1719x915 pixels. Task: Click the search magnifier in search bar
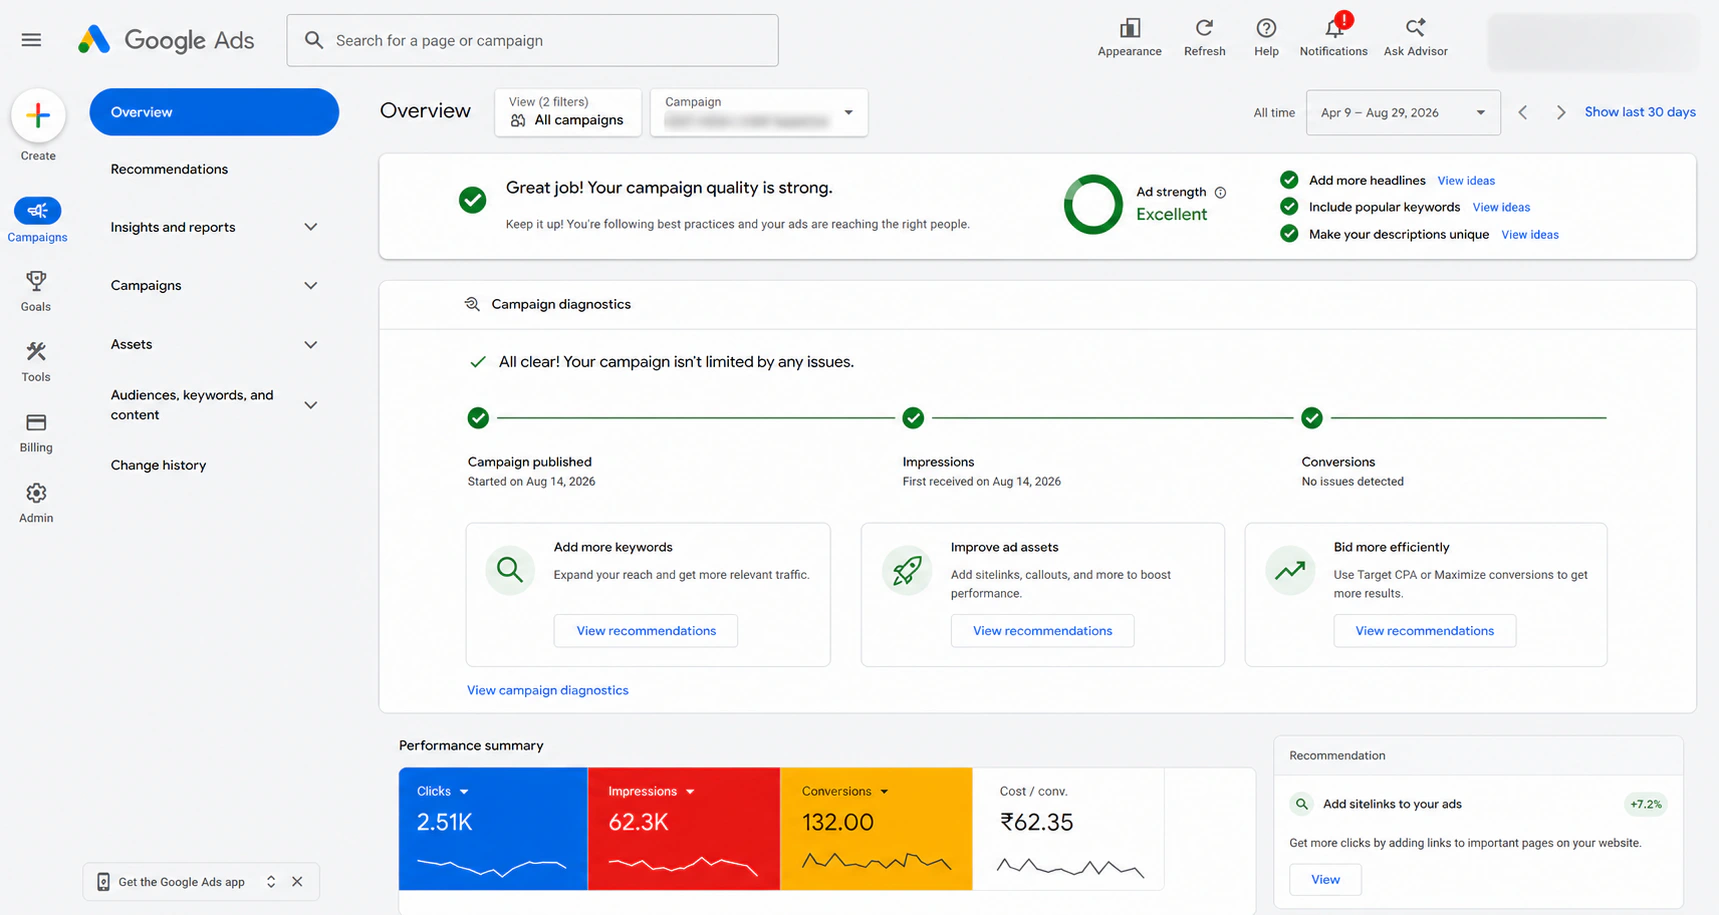coord(314,40)
